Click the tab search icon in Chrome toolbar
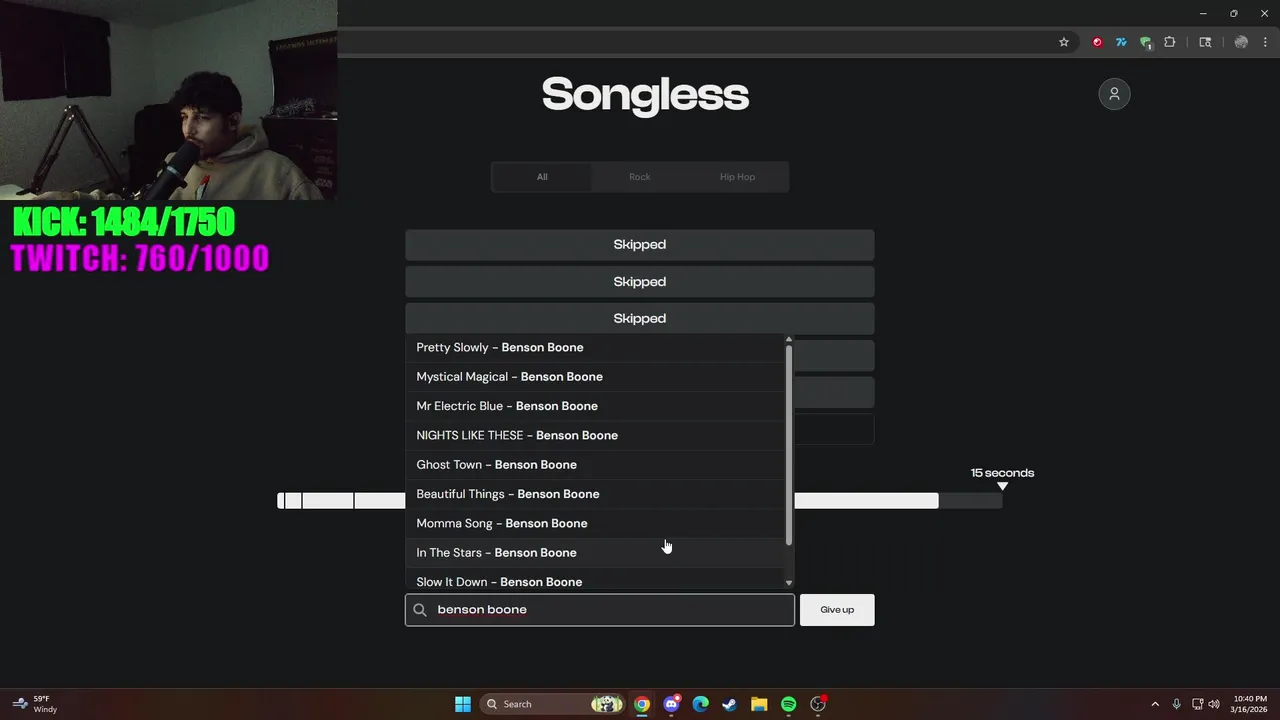 tap(1205, 42)
